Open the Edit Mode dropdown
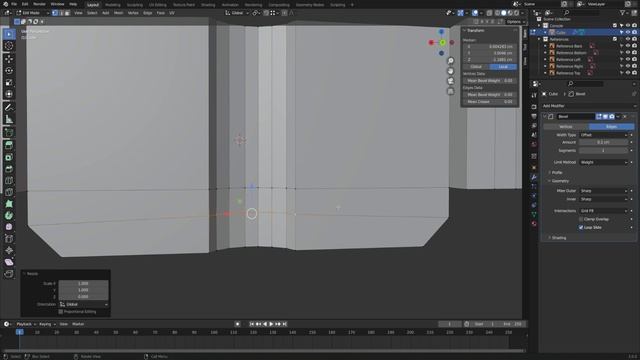Viewport: 640px width, 360px height. [x=32, y=13]
